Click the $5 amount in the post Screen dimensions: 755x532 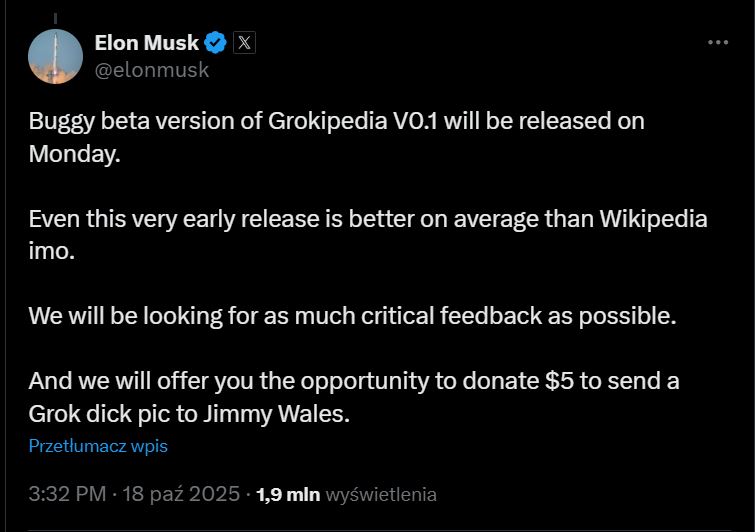(x=559, y=381)
